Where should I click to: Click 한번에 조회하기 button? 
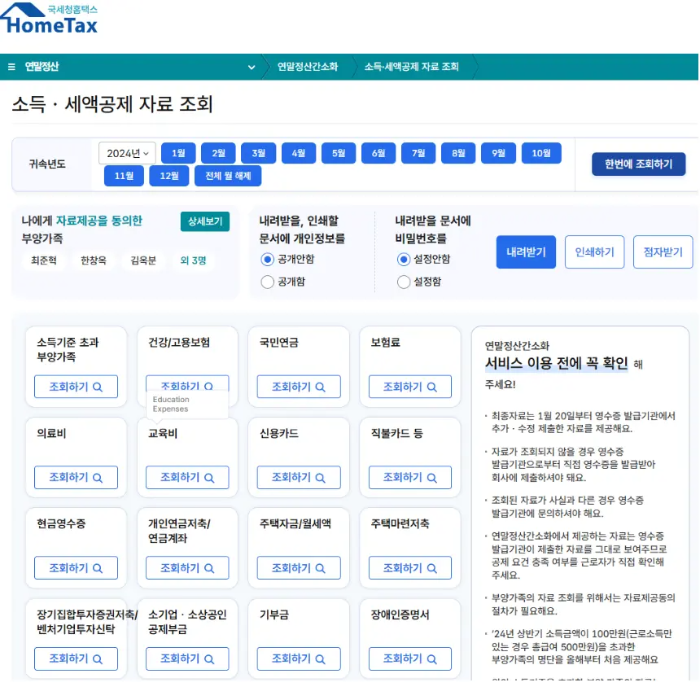(x=638, y=164)
